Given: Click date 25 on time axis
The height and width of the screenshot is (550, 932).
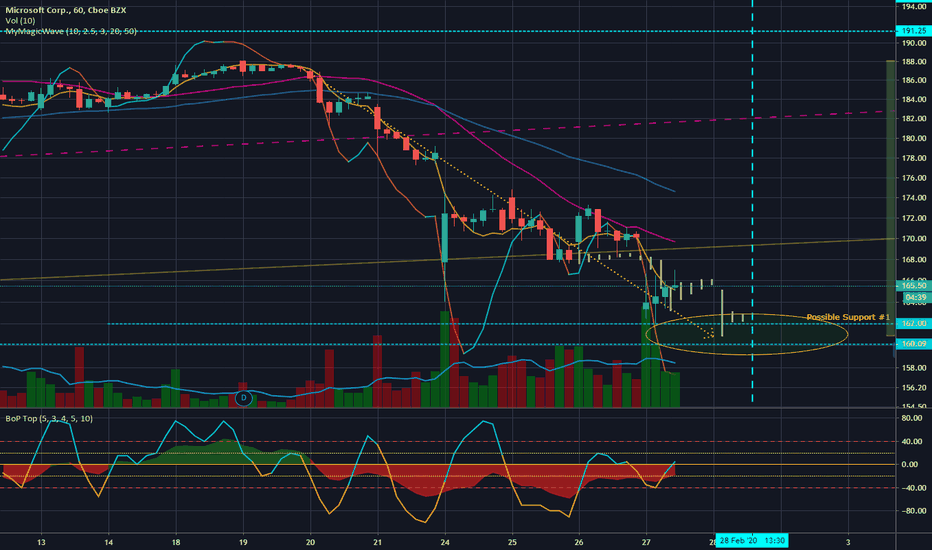Looking at the screenshot, I should pyautogui.click(x=512, y=542).
